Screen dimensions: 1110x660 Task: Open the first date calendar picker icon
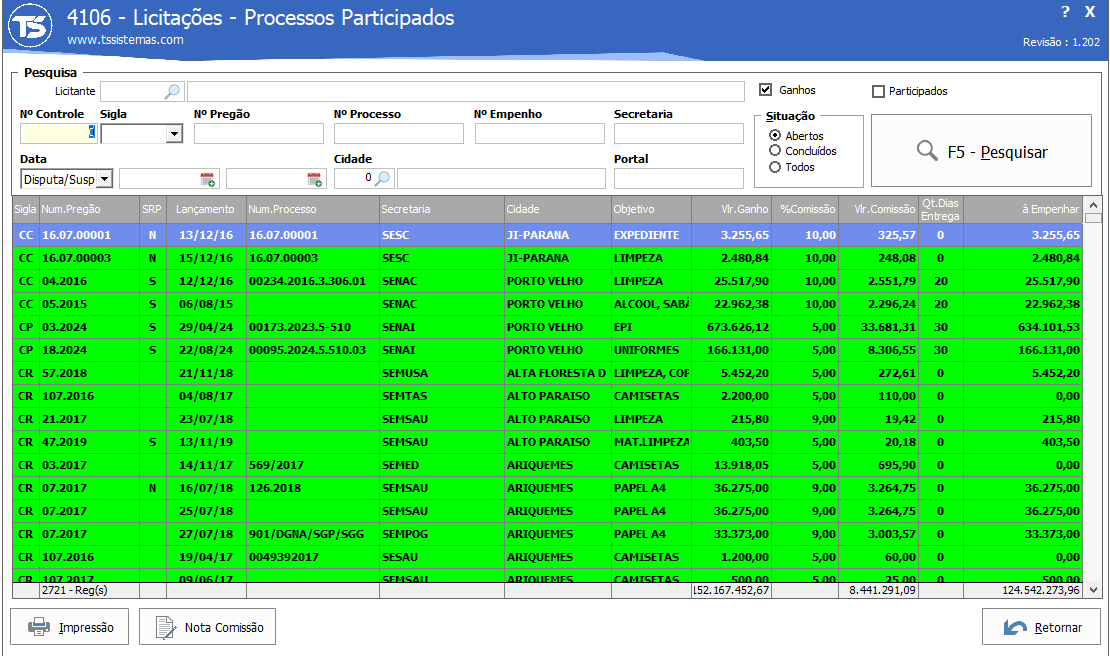coord(207,180)
